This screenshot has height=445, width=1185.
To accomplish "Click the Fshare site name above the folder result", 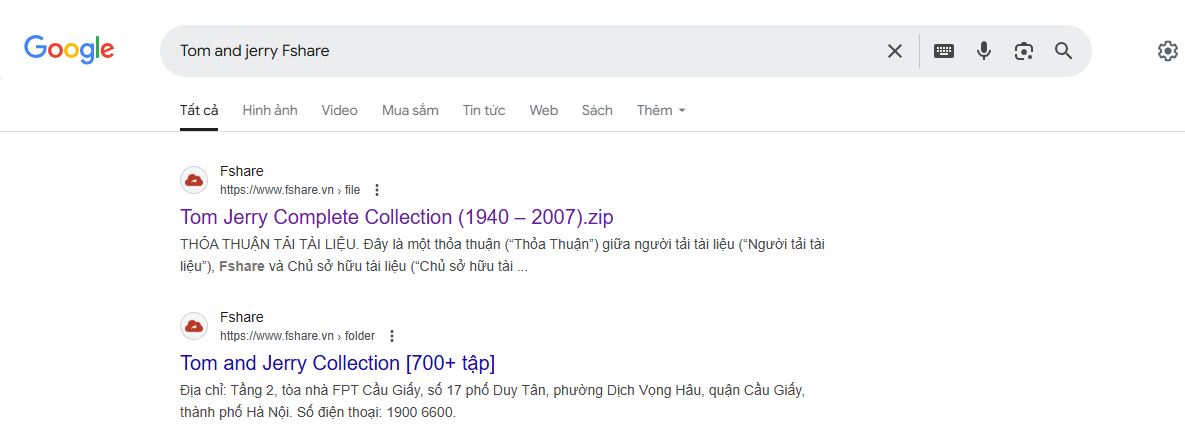I will click(x=241, y=317).
